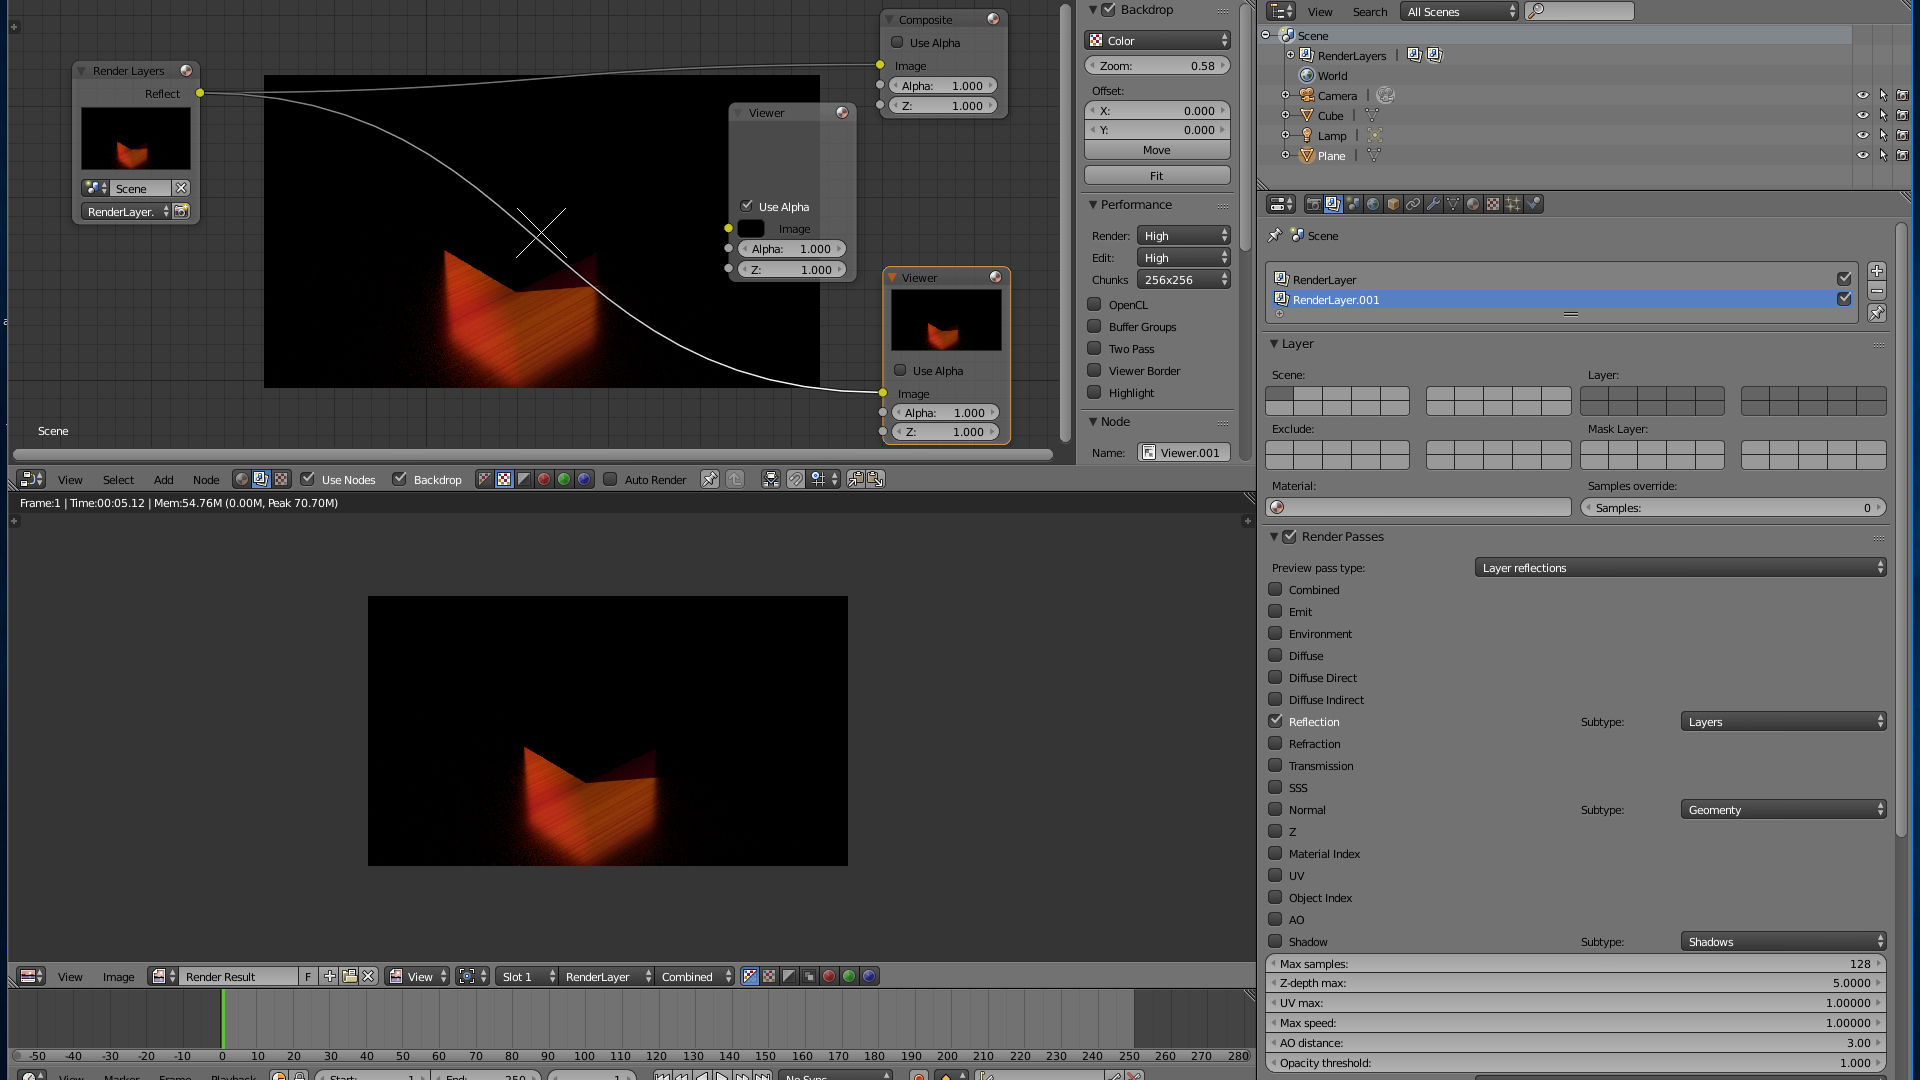Viewport: 1920px width, 1080px height.
Task: Open the Add menu in node editor
Action: pyautogui.click(x=163, y=480)
